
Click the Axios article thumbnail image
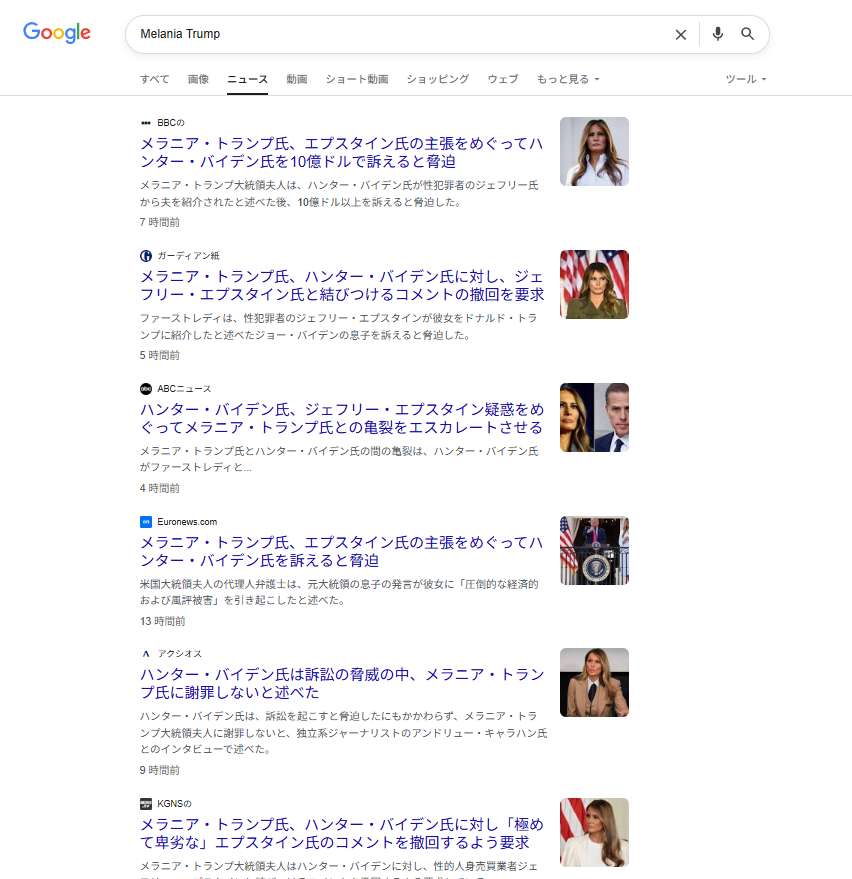[594, 682]
